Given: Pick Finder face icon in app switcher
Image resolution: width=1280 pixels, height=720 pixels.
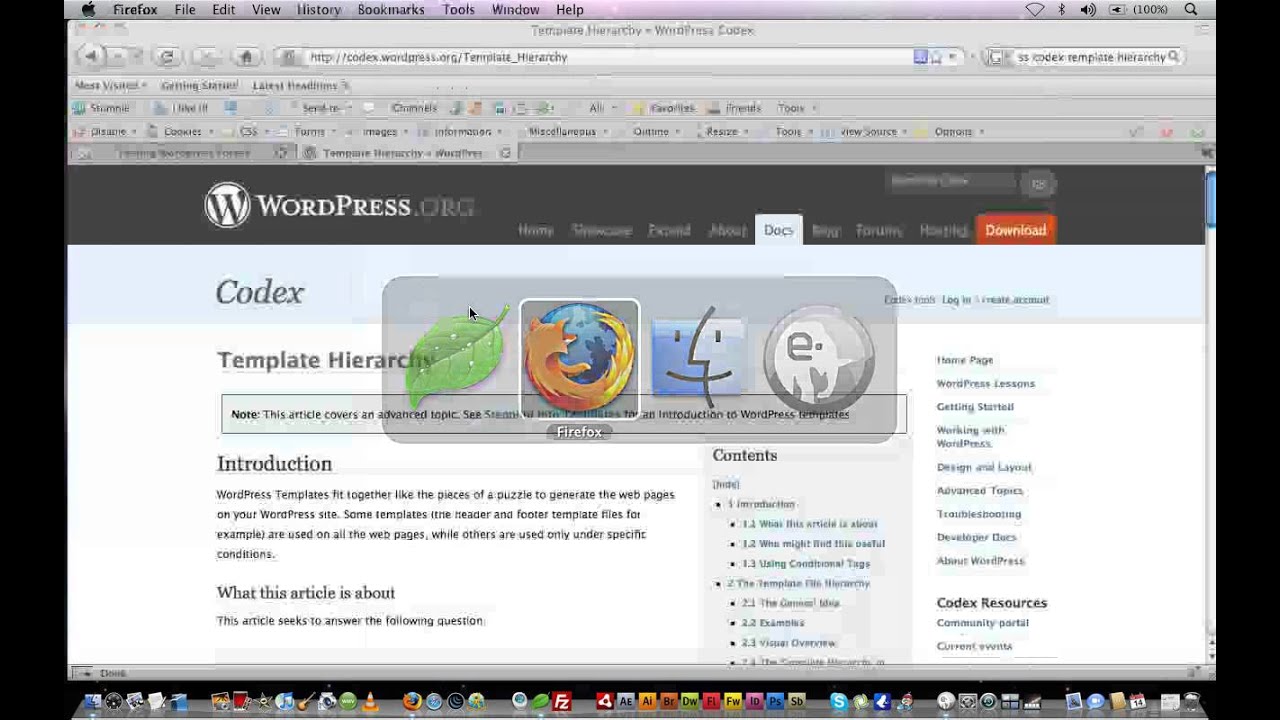Looking at the screenshot, I should coord(698,358).
